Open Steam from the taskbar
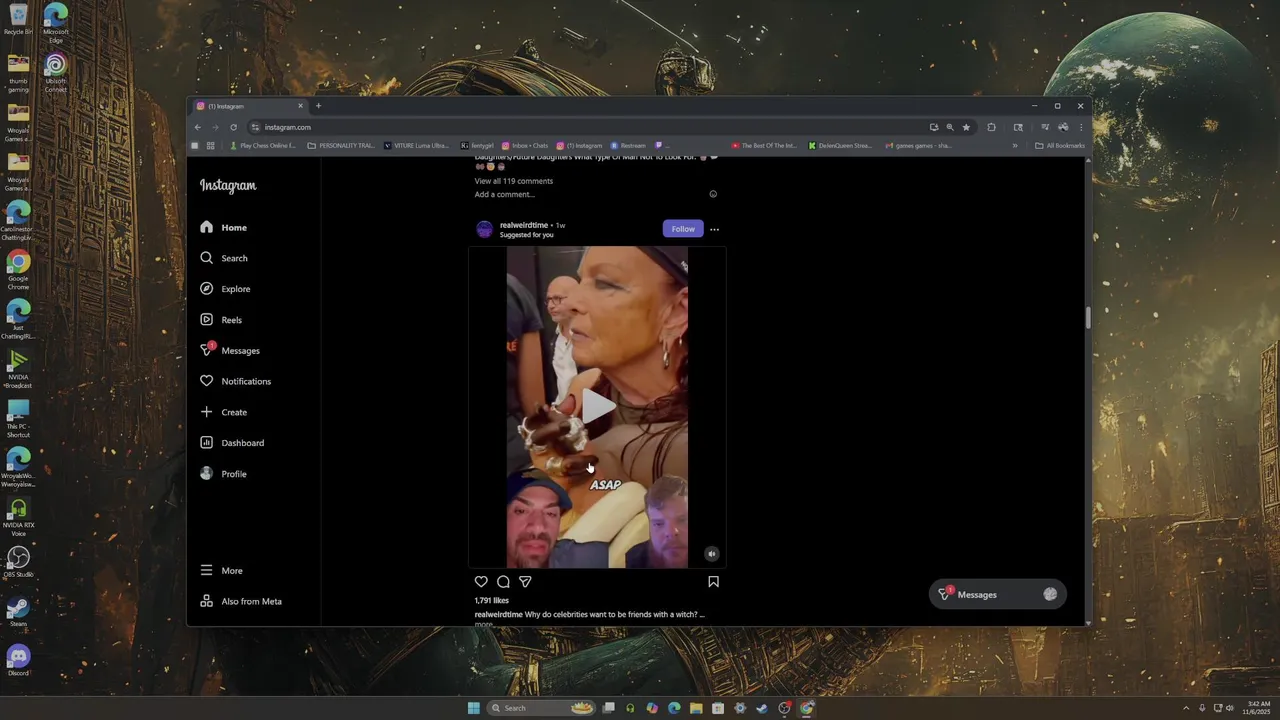 point(762,708)
